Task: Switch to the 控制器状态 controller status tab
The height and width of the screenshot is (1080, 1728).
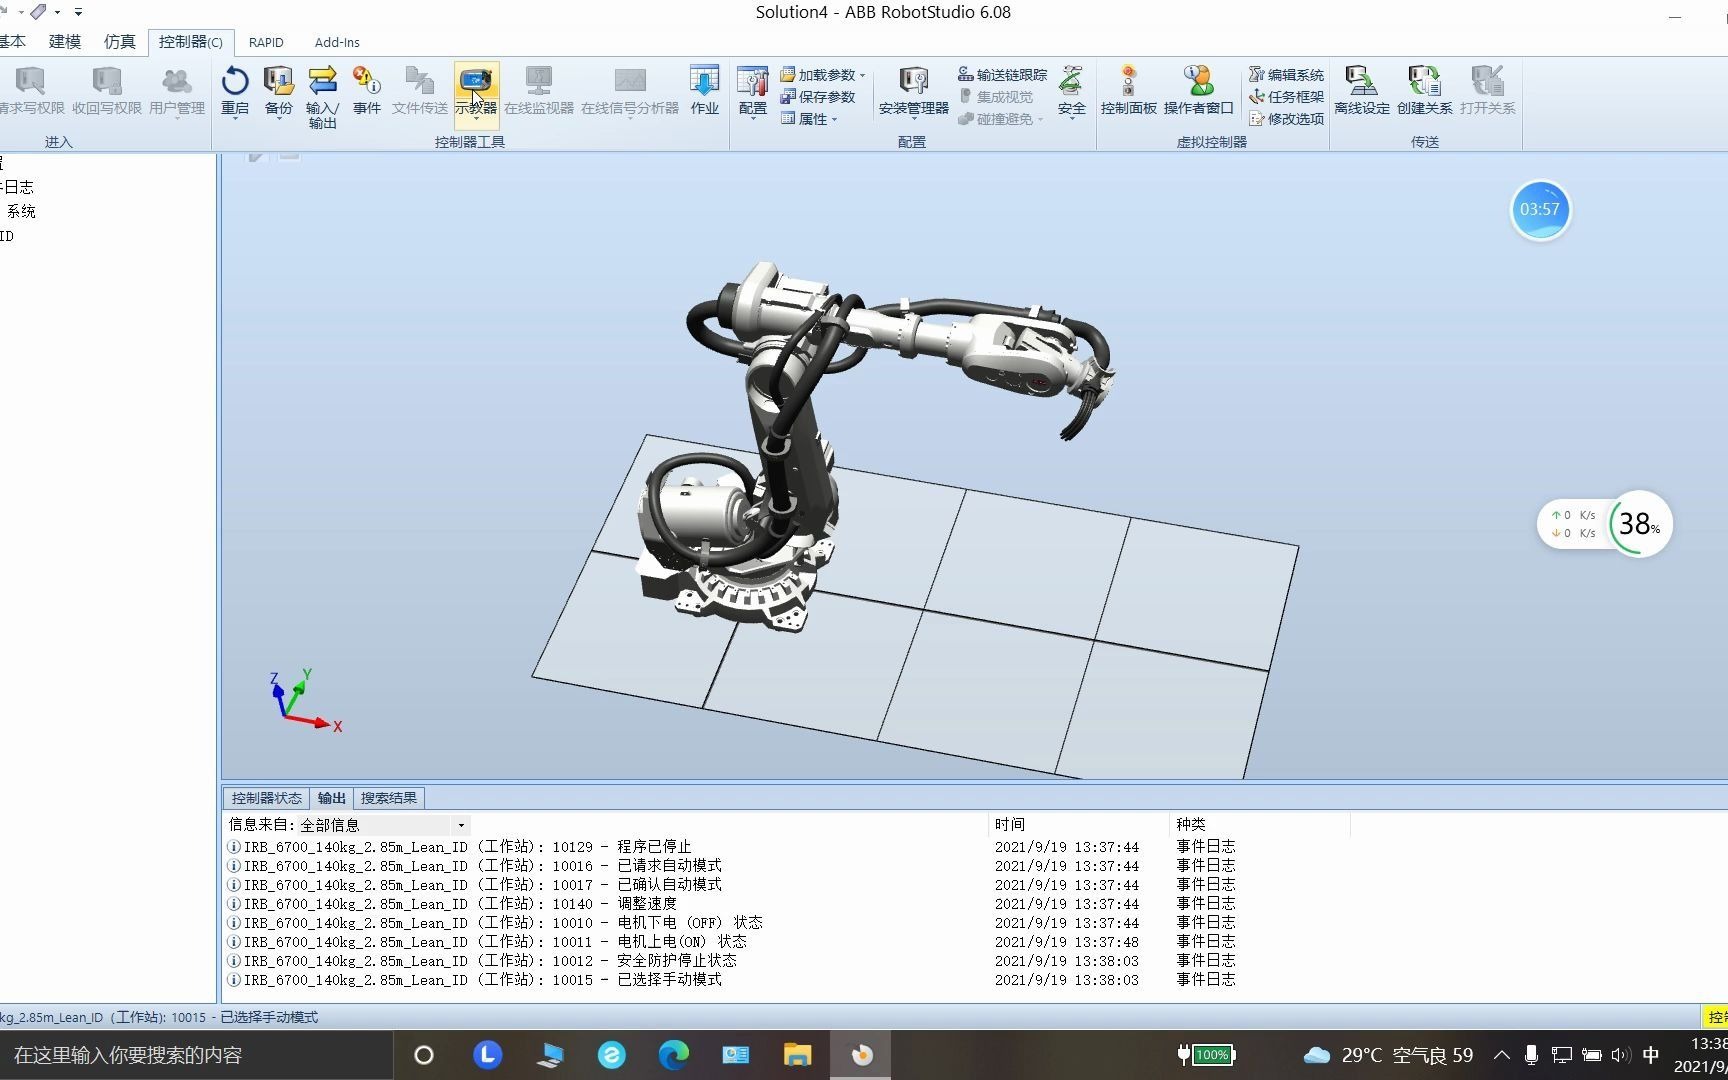Action: pos(266,798)
